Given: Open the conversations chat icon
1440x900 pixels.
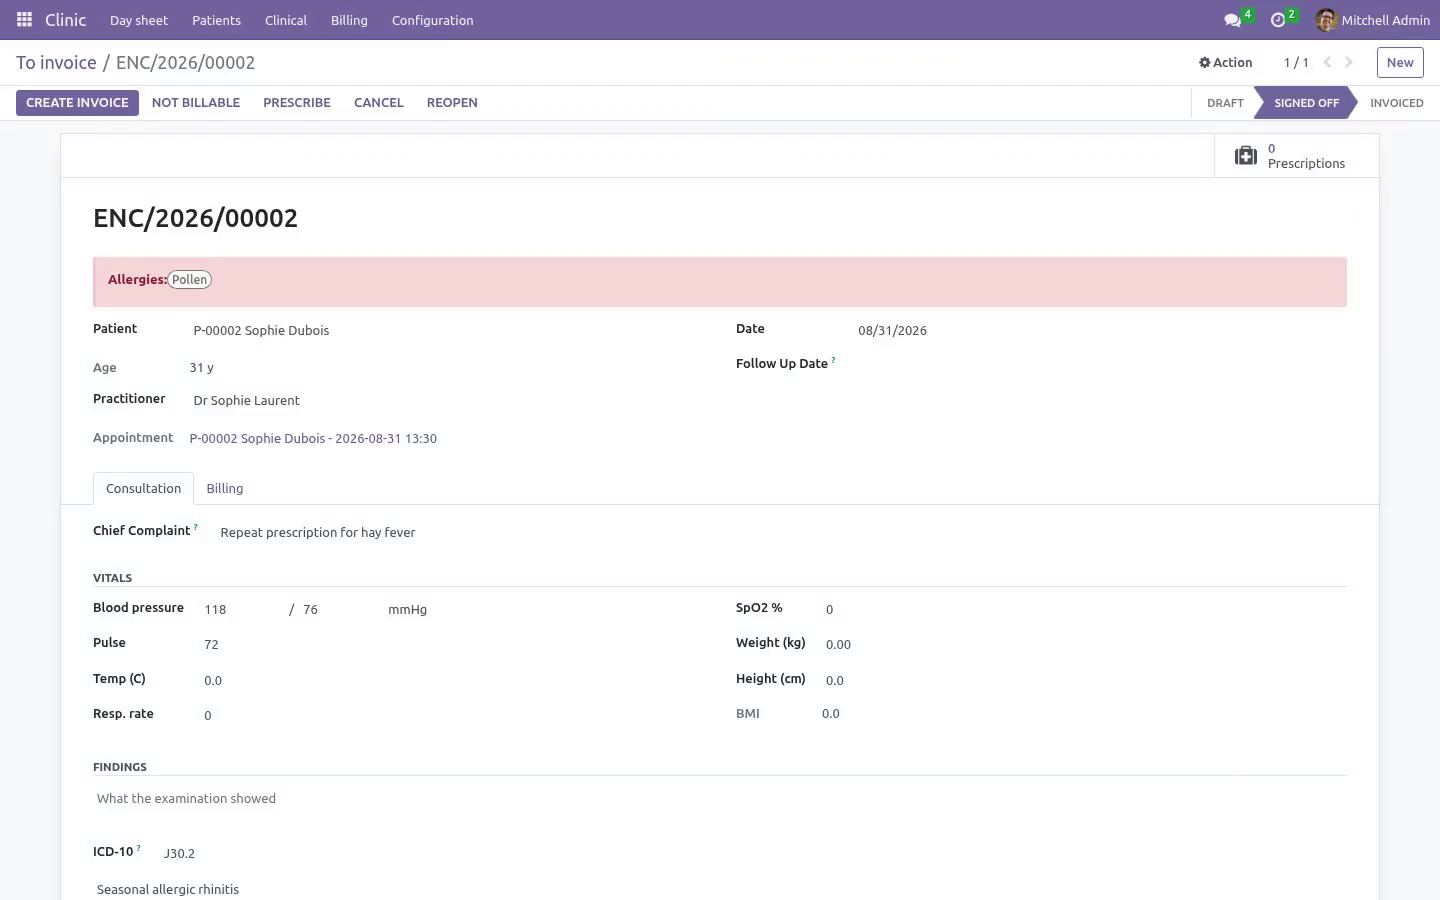Looking at the screenshot, I should 1232,20.
